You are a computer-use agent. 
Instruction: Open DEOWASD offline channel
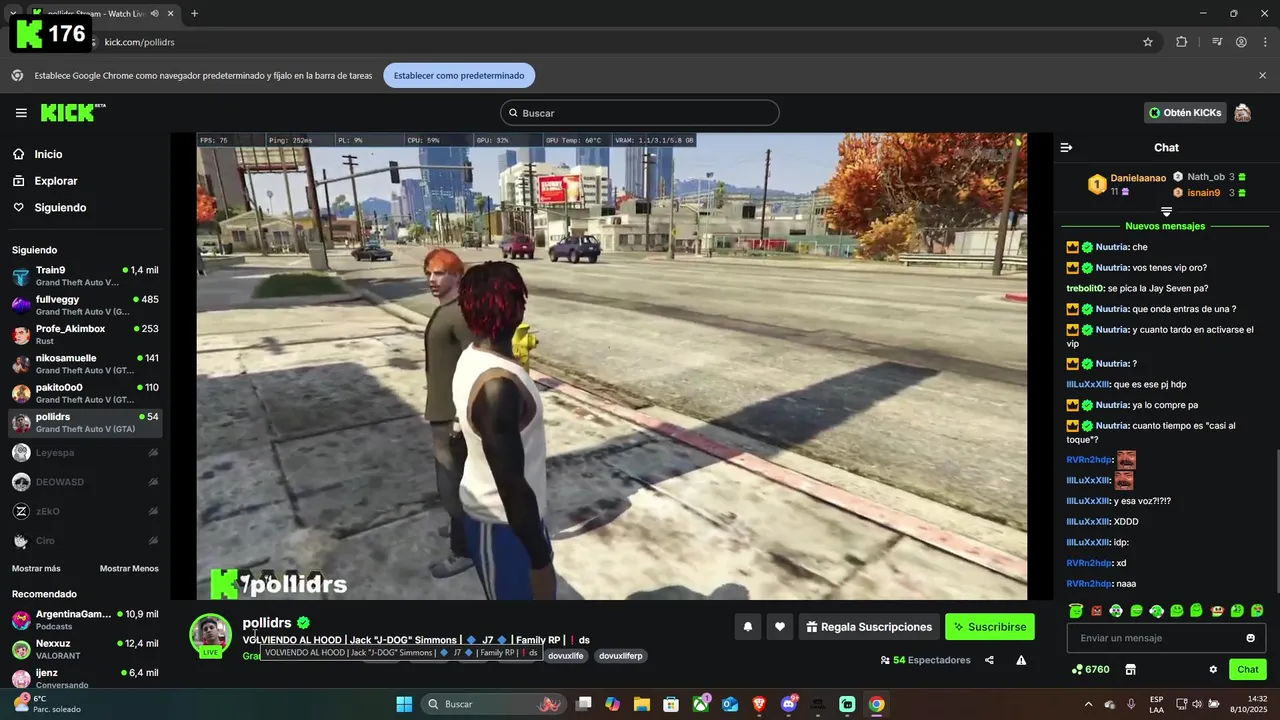85,482
